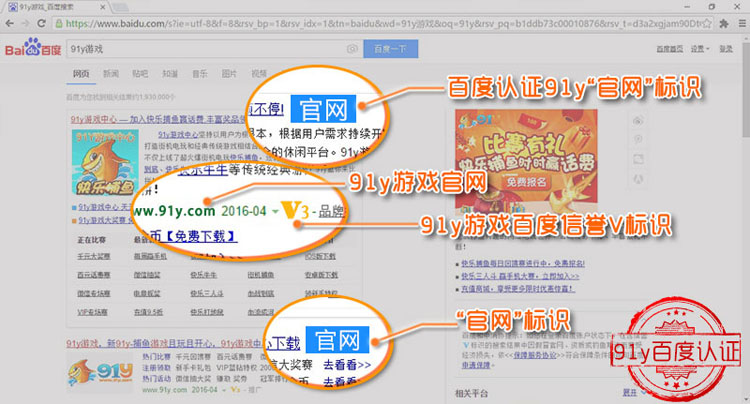Viewport: 750px width, 404px height.
Task: Open the 快乐三人斗 link in the grid
Action: (x=207, y=293)
